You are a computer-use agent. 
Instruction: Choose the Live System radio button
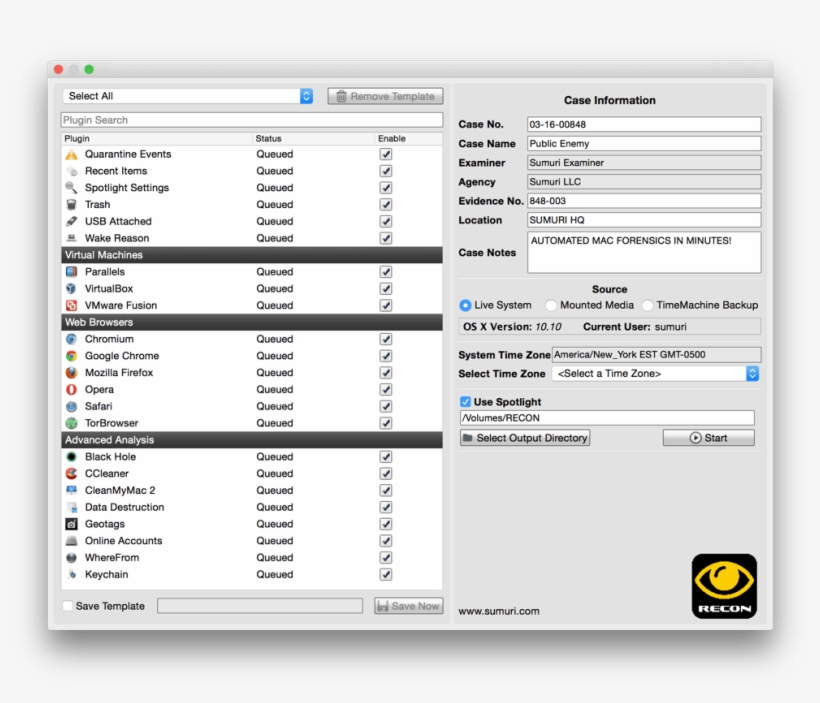click(x=465, y=305)
